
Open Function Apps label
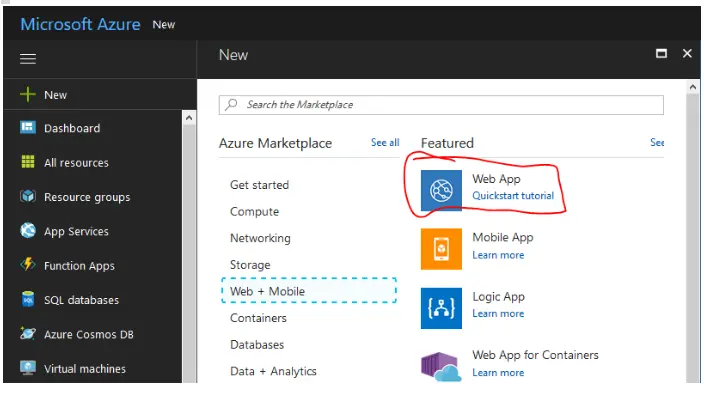click(x=79, y=266)
